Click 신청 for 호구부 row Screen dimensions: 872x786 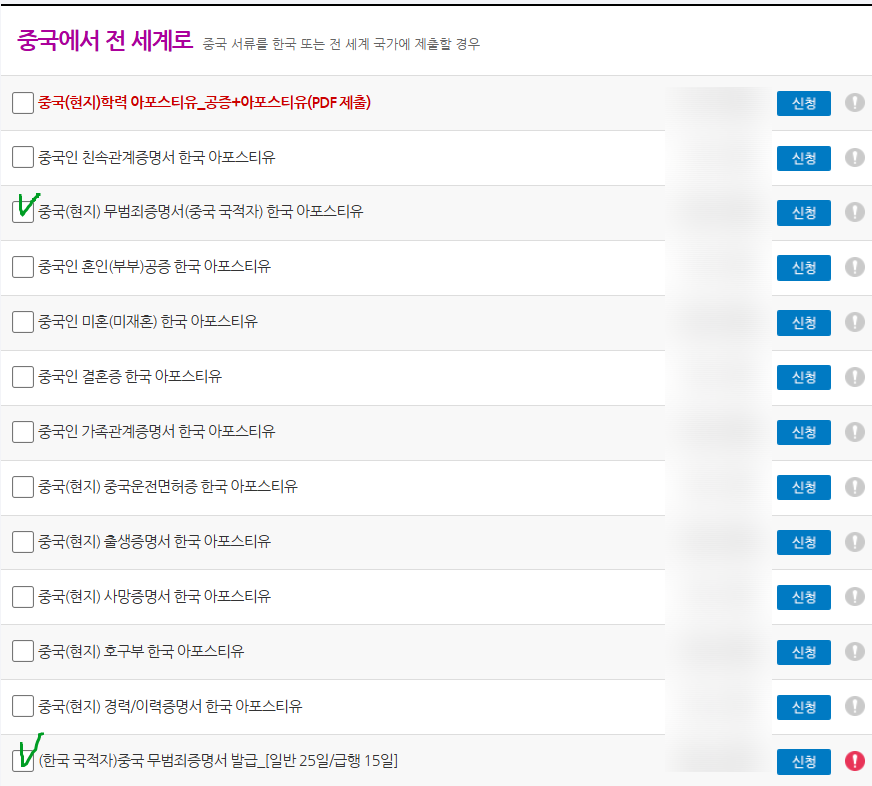[804, 652]
